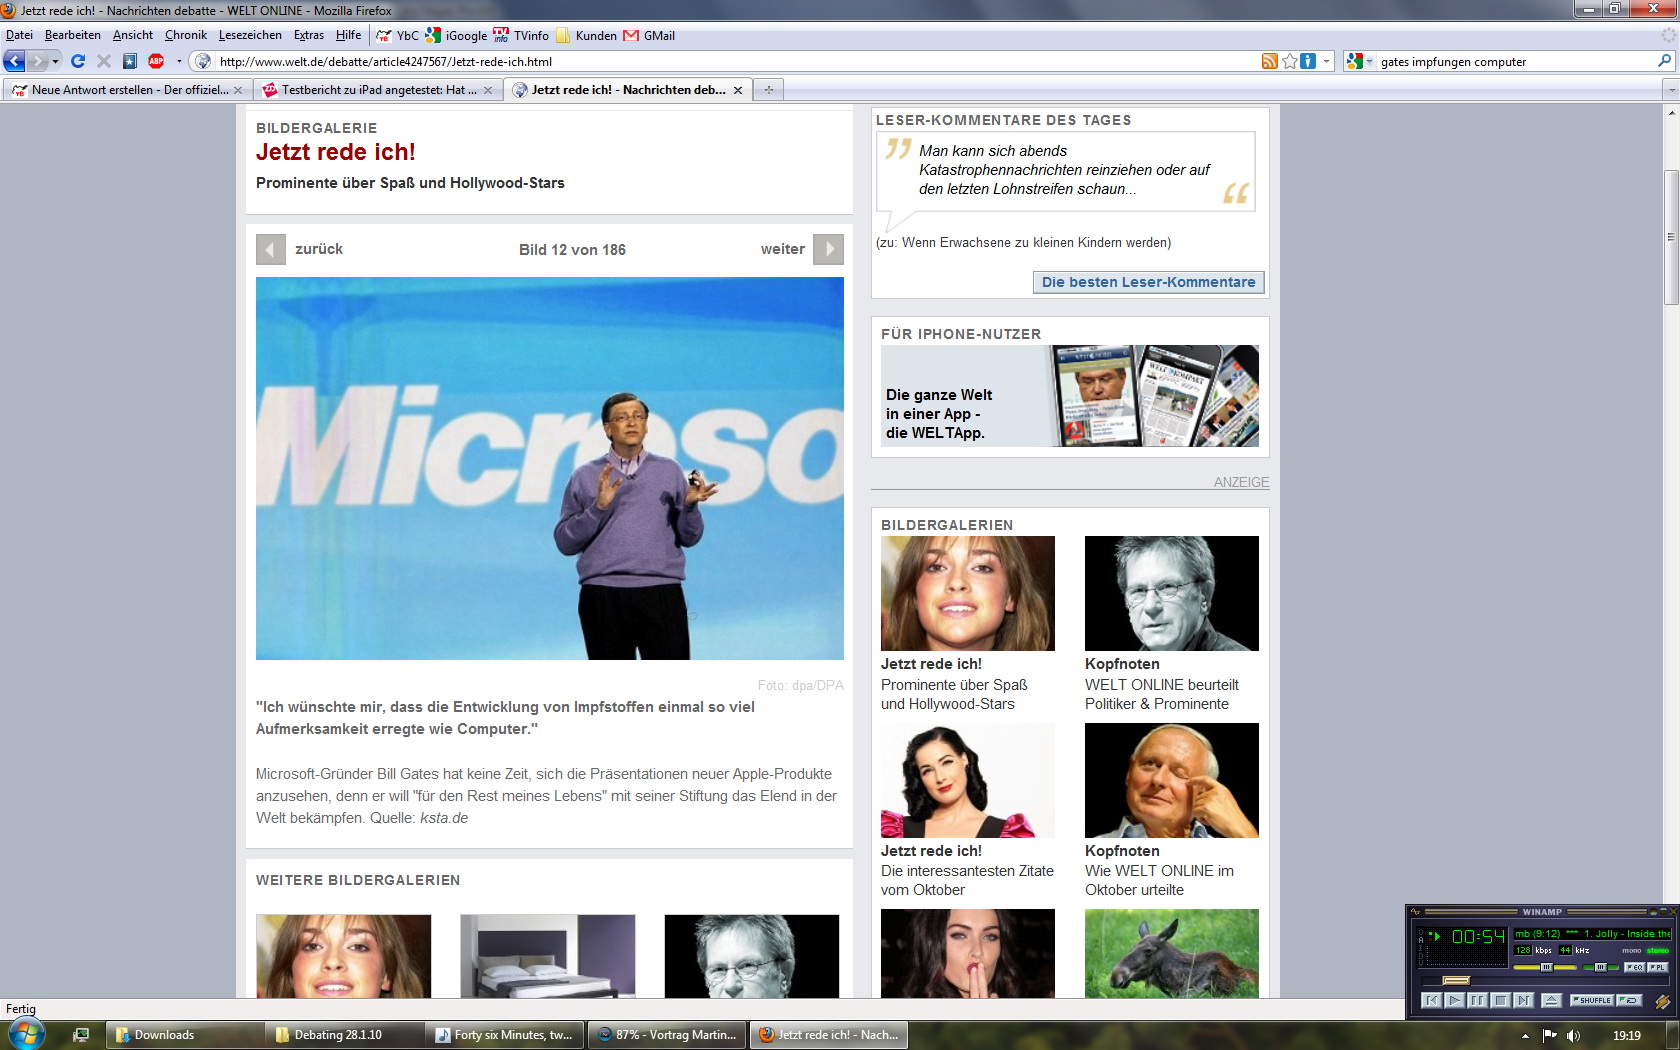Click the weiter gallery arrow button
Image resolution: width=1680 pixels, height=1050 pixels.
pyautogui.click(x=828, y=249)
